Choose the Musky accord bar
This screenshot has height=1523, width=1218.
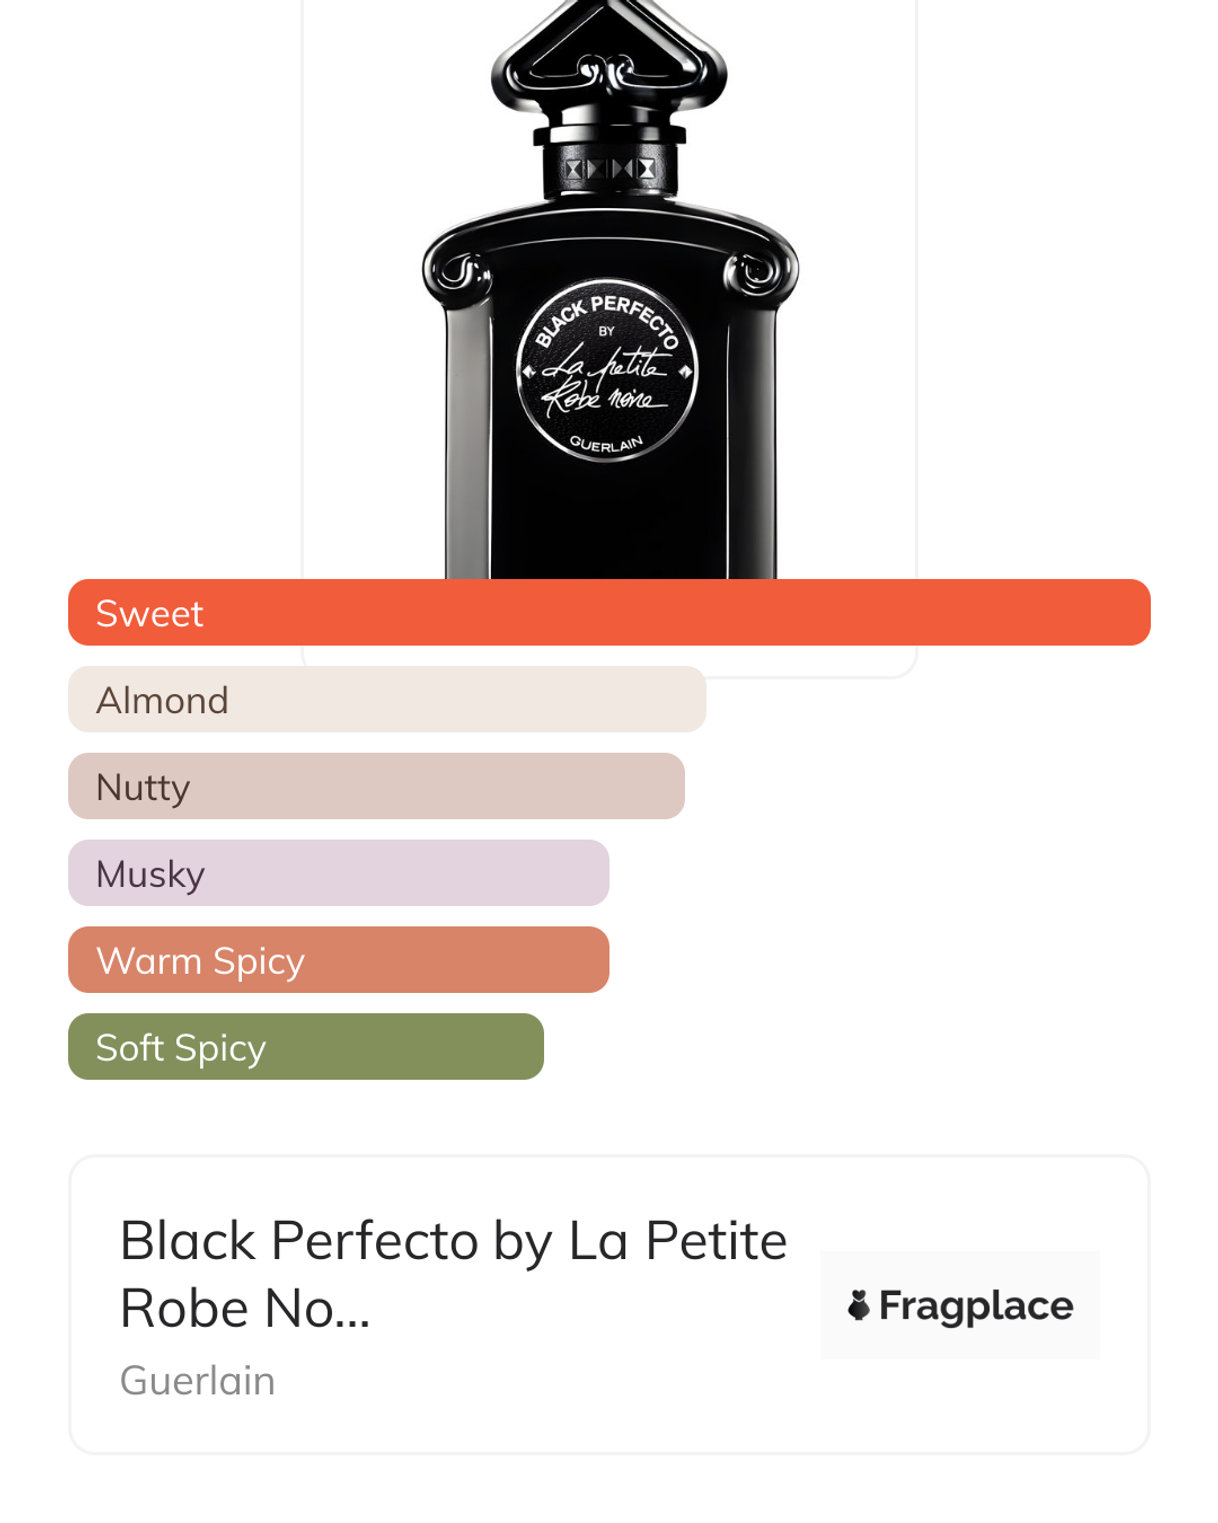tap(338, 873)
